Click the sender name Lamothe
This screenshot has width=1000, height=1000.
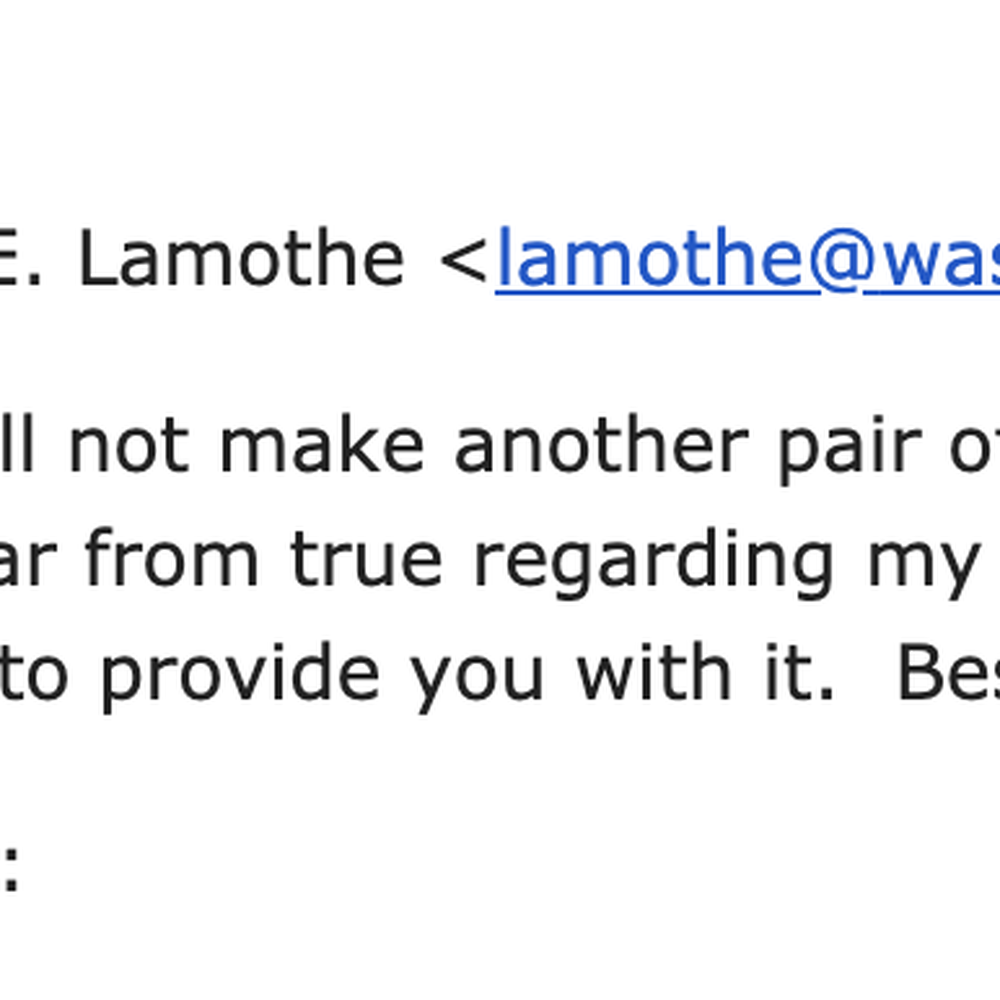pyautogui.click(x=241, y=259)
